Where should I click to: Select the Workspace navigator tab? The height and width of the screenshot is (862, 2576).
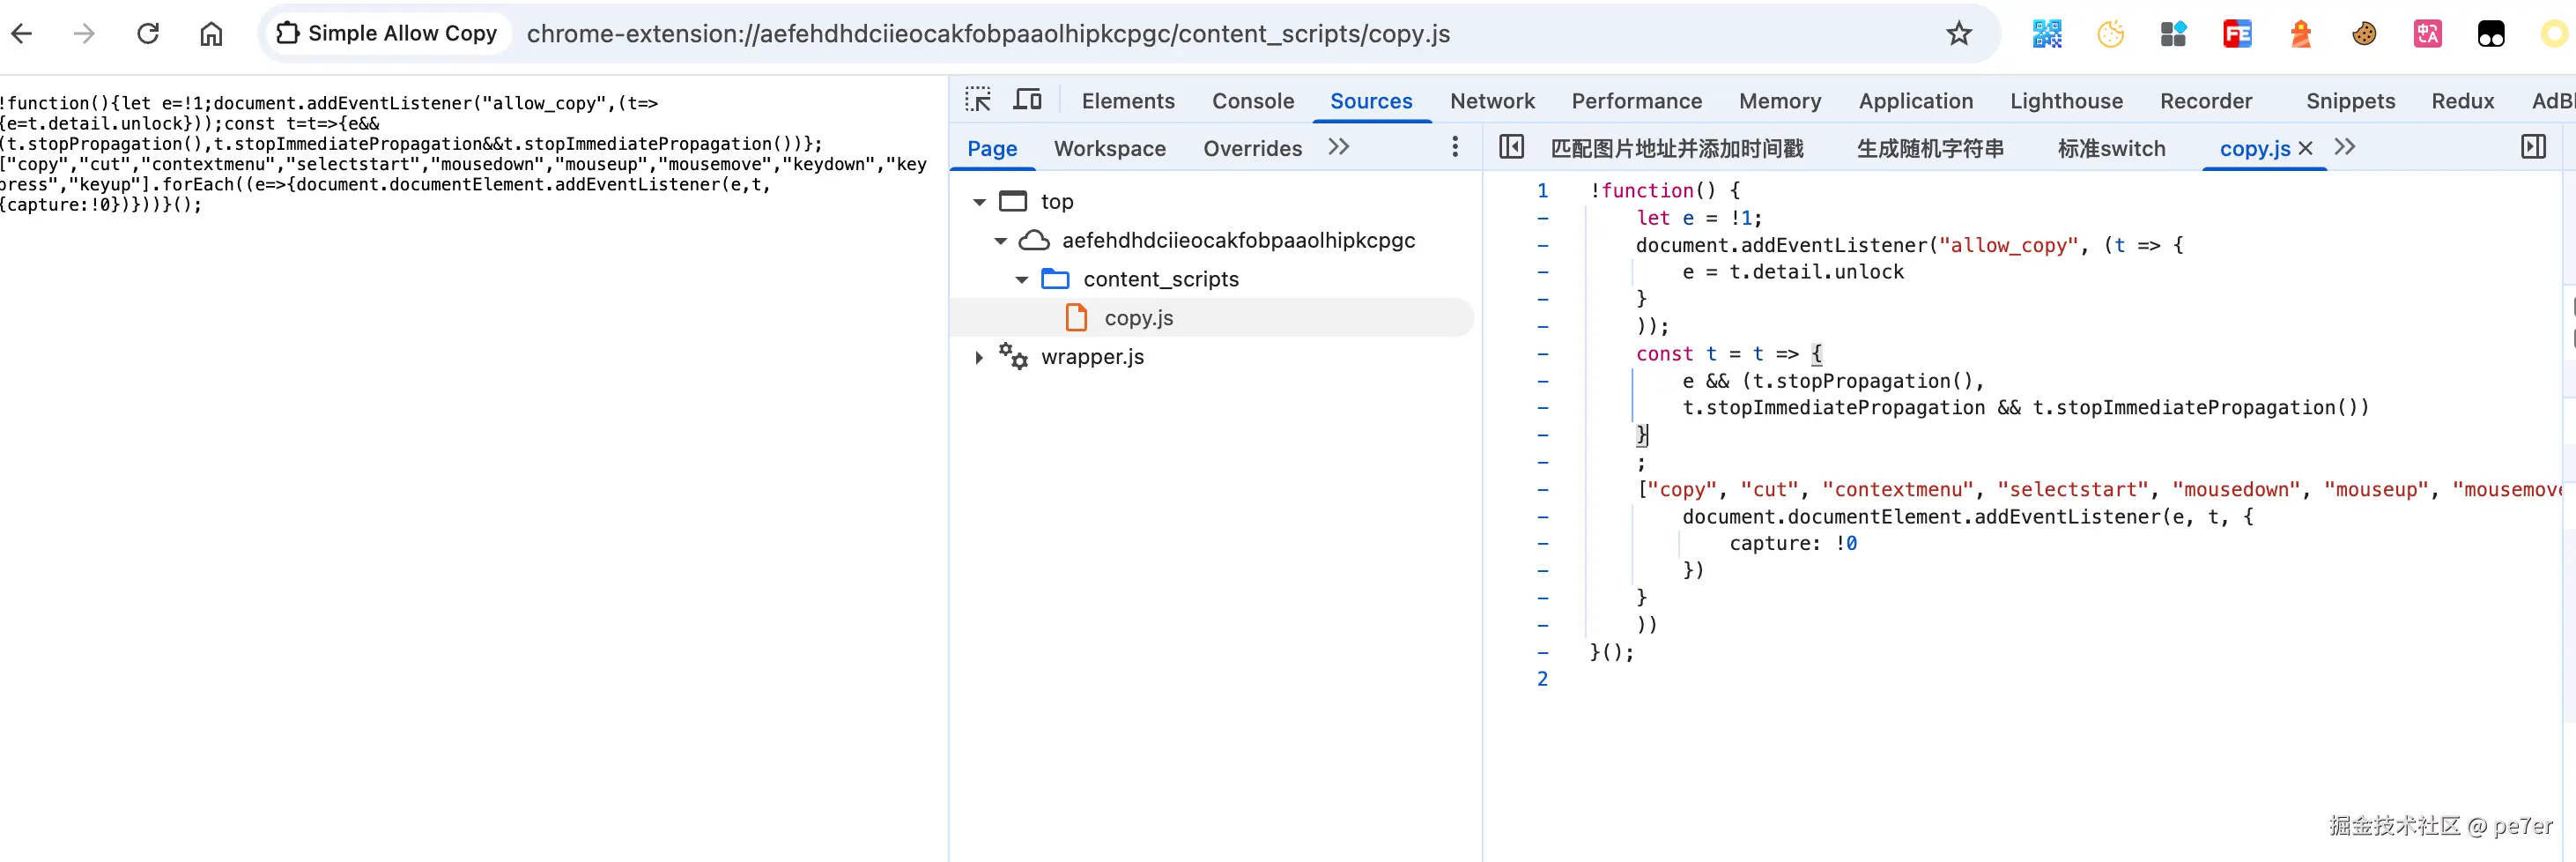[1110, 148]
